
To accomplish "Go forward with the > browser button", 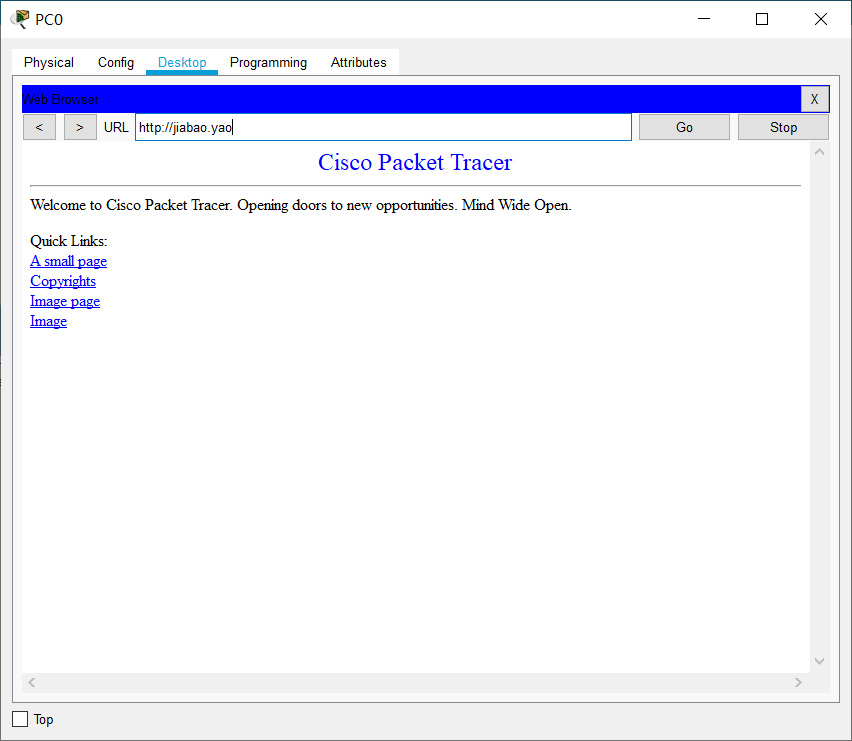I will click(x=80, y=127).
